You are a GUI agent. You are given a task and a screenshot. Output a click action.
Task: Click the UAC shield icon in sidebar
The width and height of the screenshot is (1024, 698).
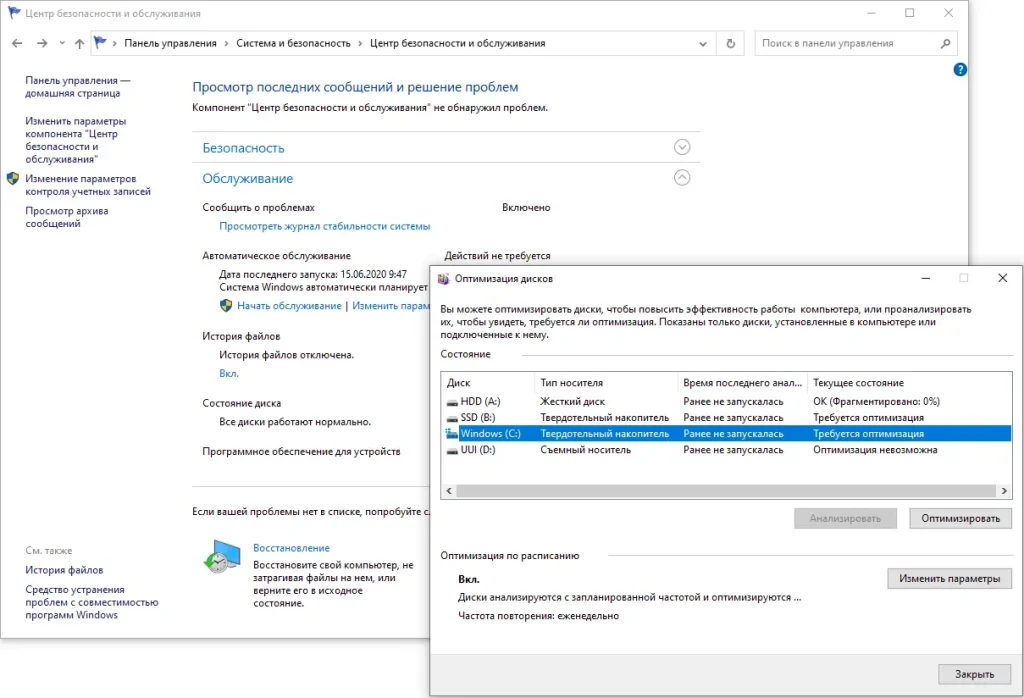(12, 178)
